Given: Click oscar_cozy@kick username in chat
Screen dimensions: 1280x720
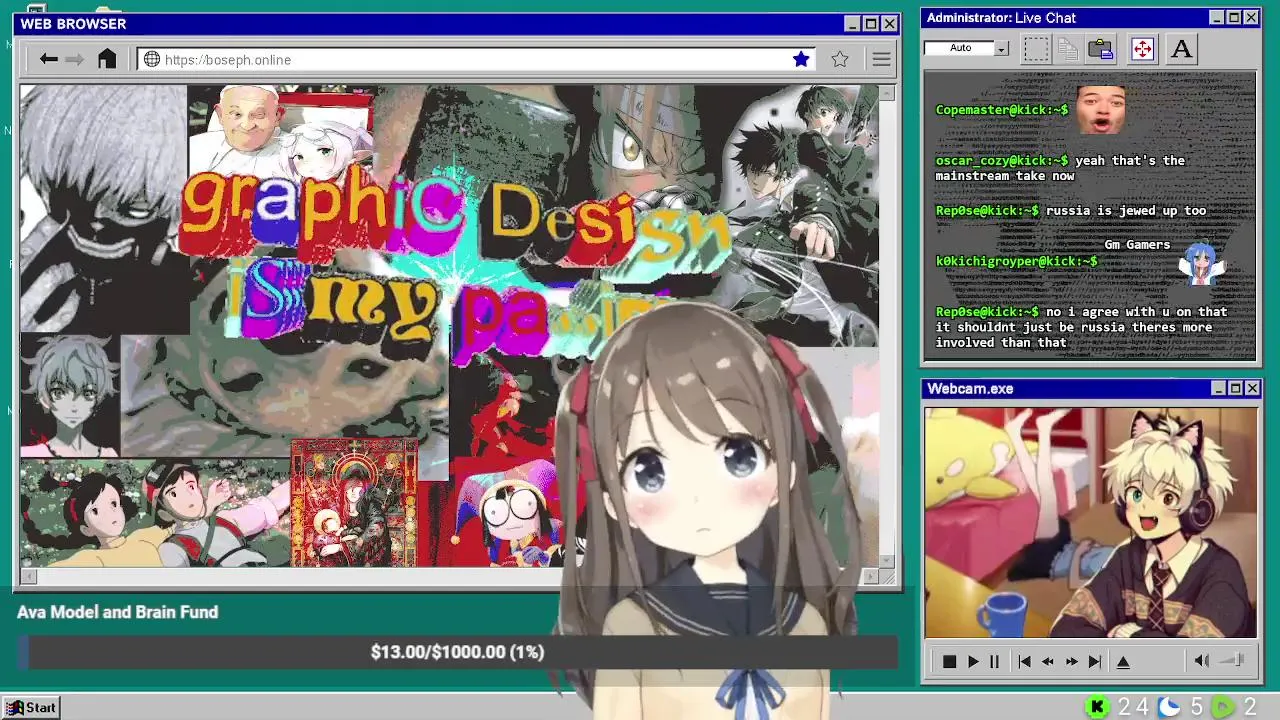Looking at the screenshot, I should click(x=1002, y=160).
